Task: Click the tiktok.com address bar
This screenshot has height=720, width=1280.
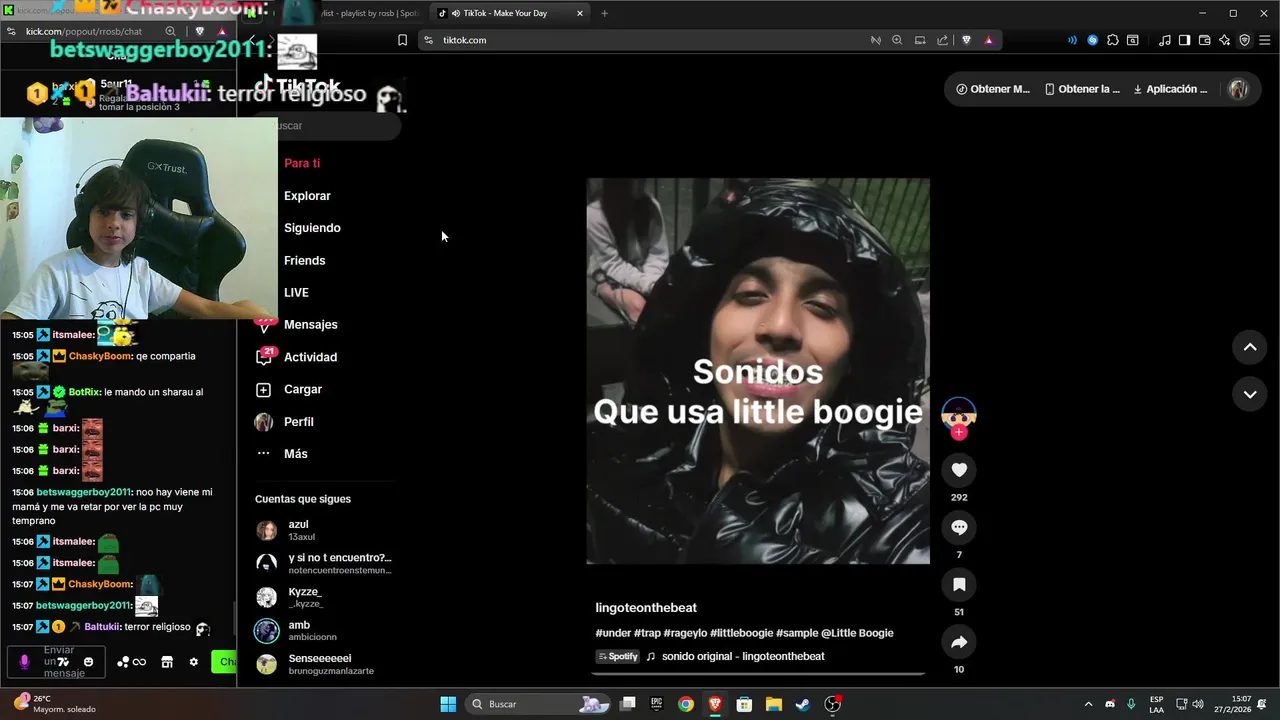Action: pyautogui.click(x=640, y=40)
